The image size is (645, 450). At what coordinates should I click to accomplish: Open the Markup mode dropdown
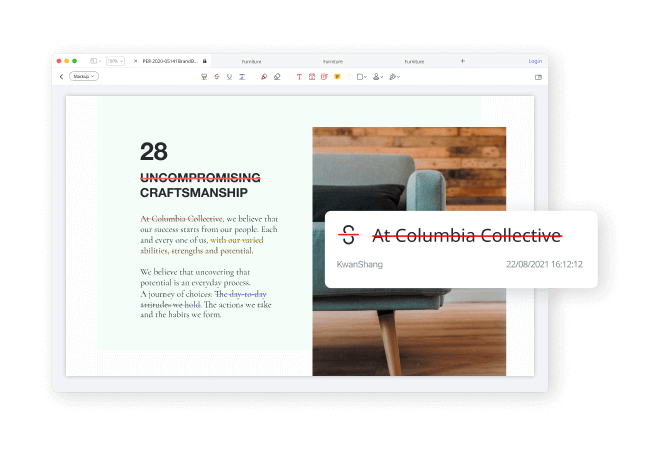(x=84, y=77)
